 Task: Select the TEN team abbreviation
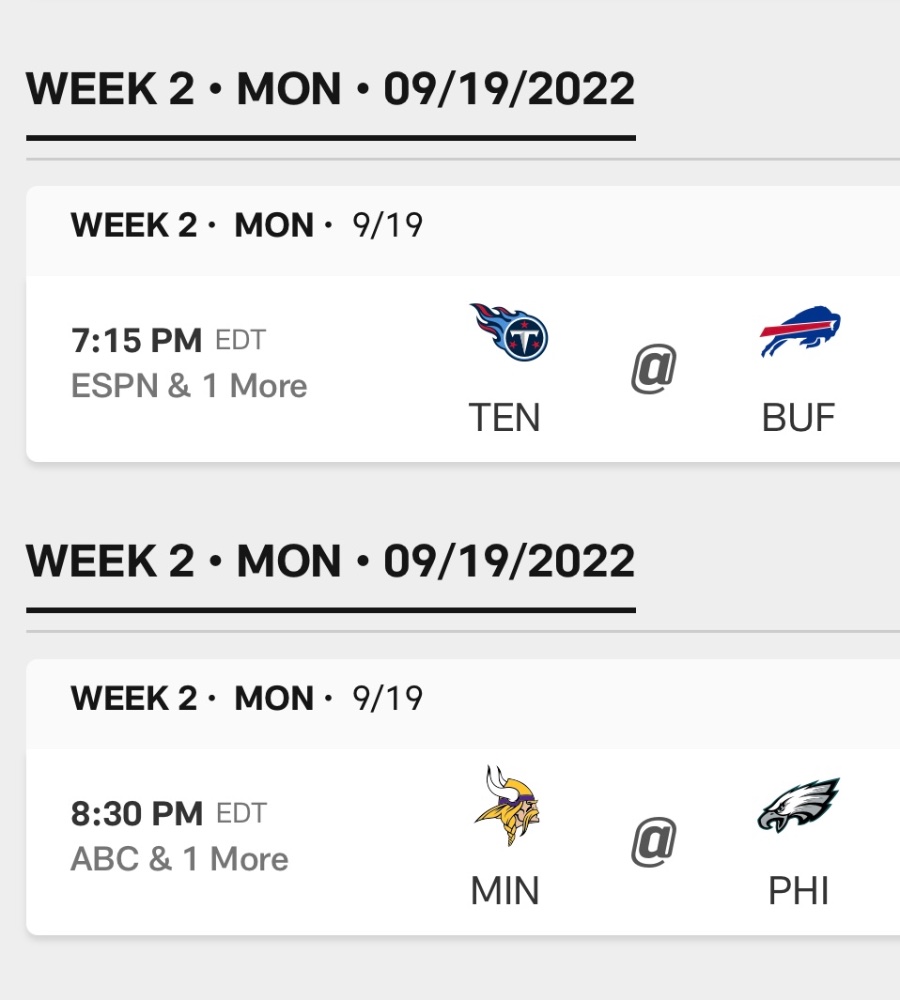(x=505, y=418)
